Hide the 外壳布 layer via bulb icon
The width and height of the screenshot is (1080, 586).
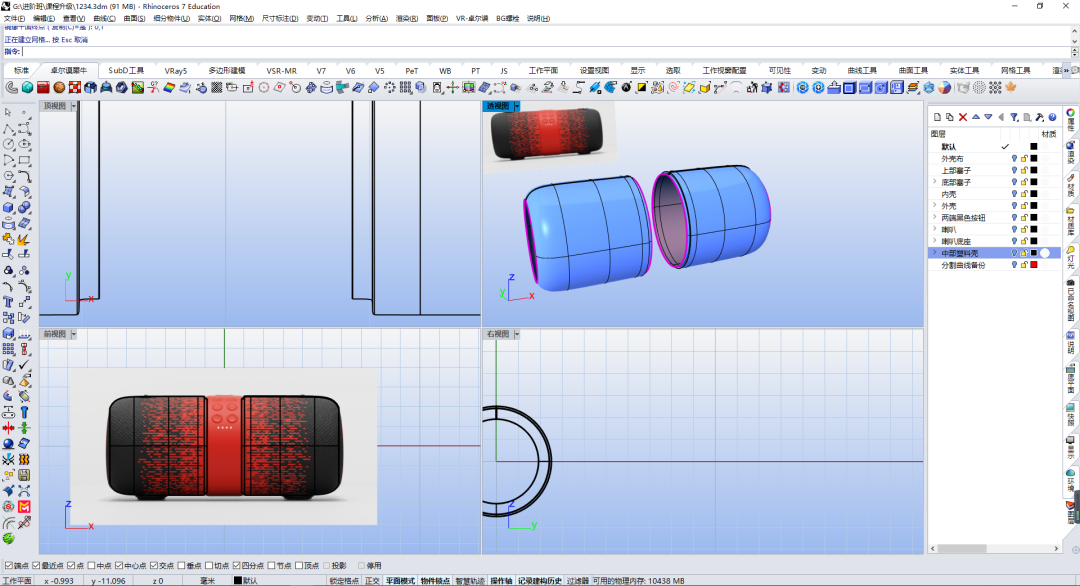coord(1014,158)
